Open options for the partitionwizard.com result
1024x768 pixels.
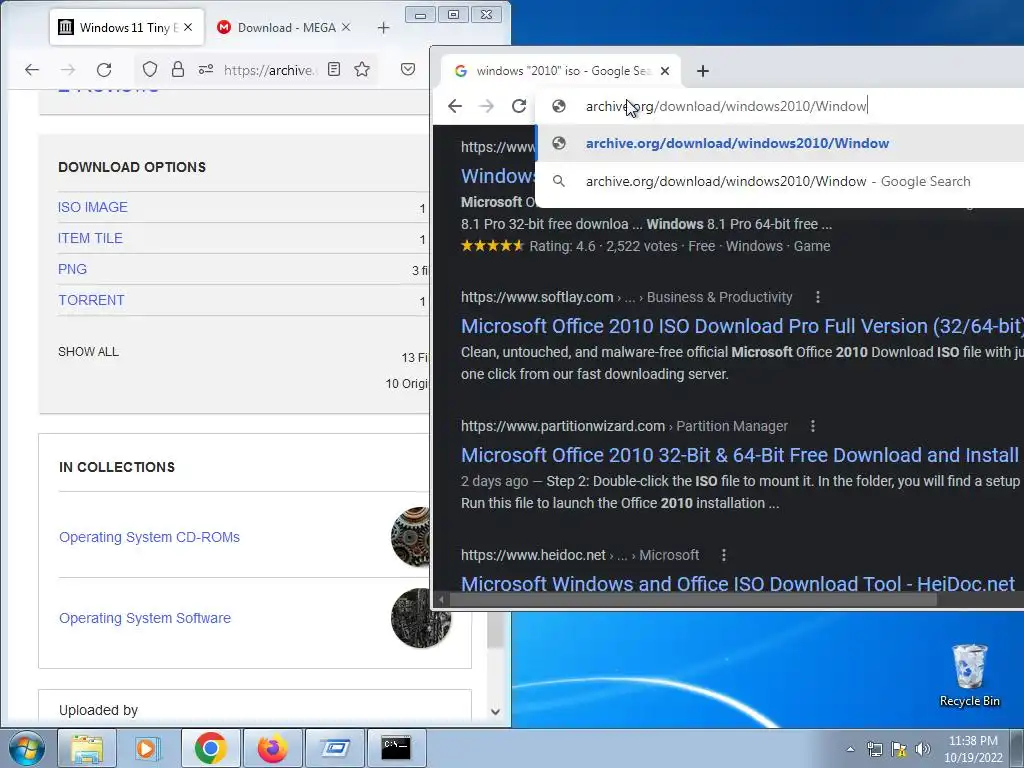tap(812, 426)
